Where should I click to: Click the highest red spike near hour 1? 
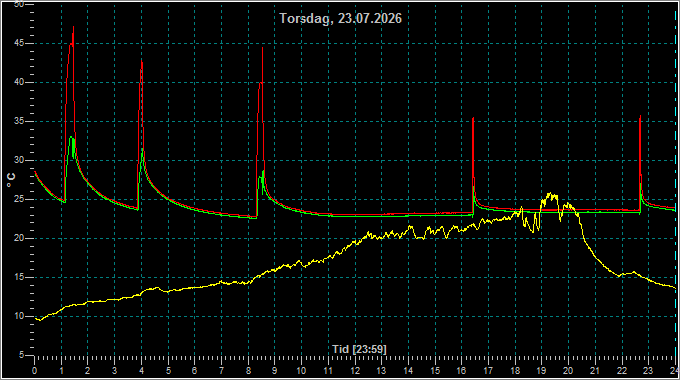click(x=73, y=27)
